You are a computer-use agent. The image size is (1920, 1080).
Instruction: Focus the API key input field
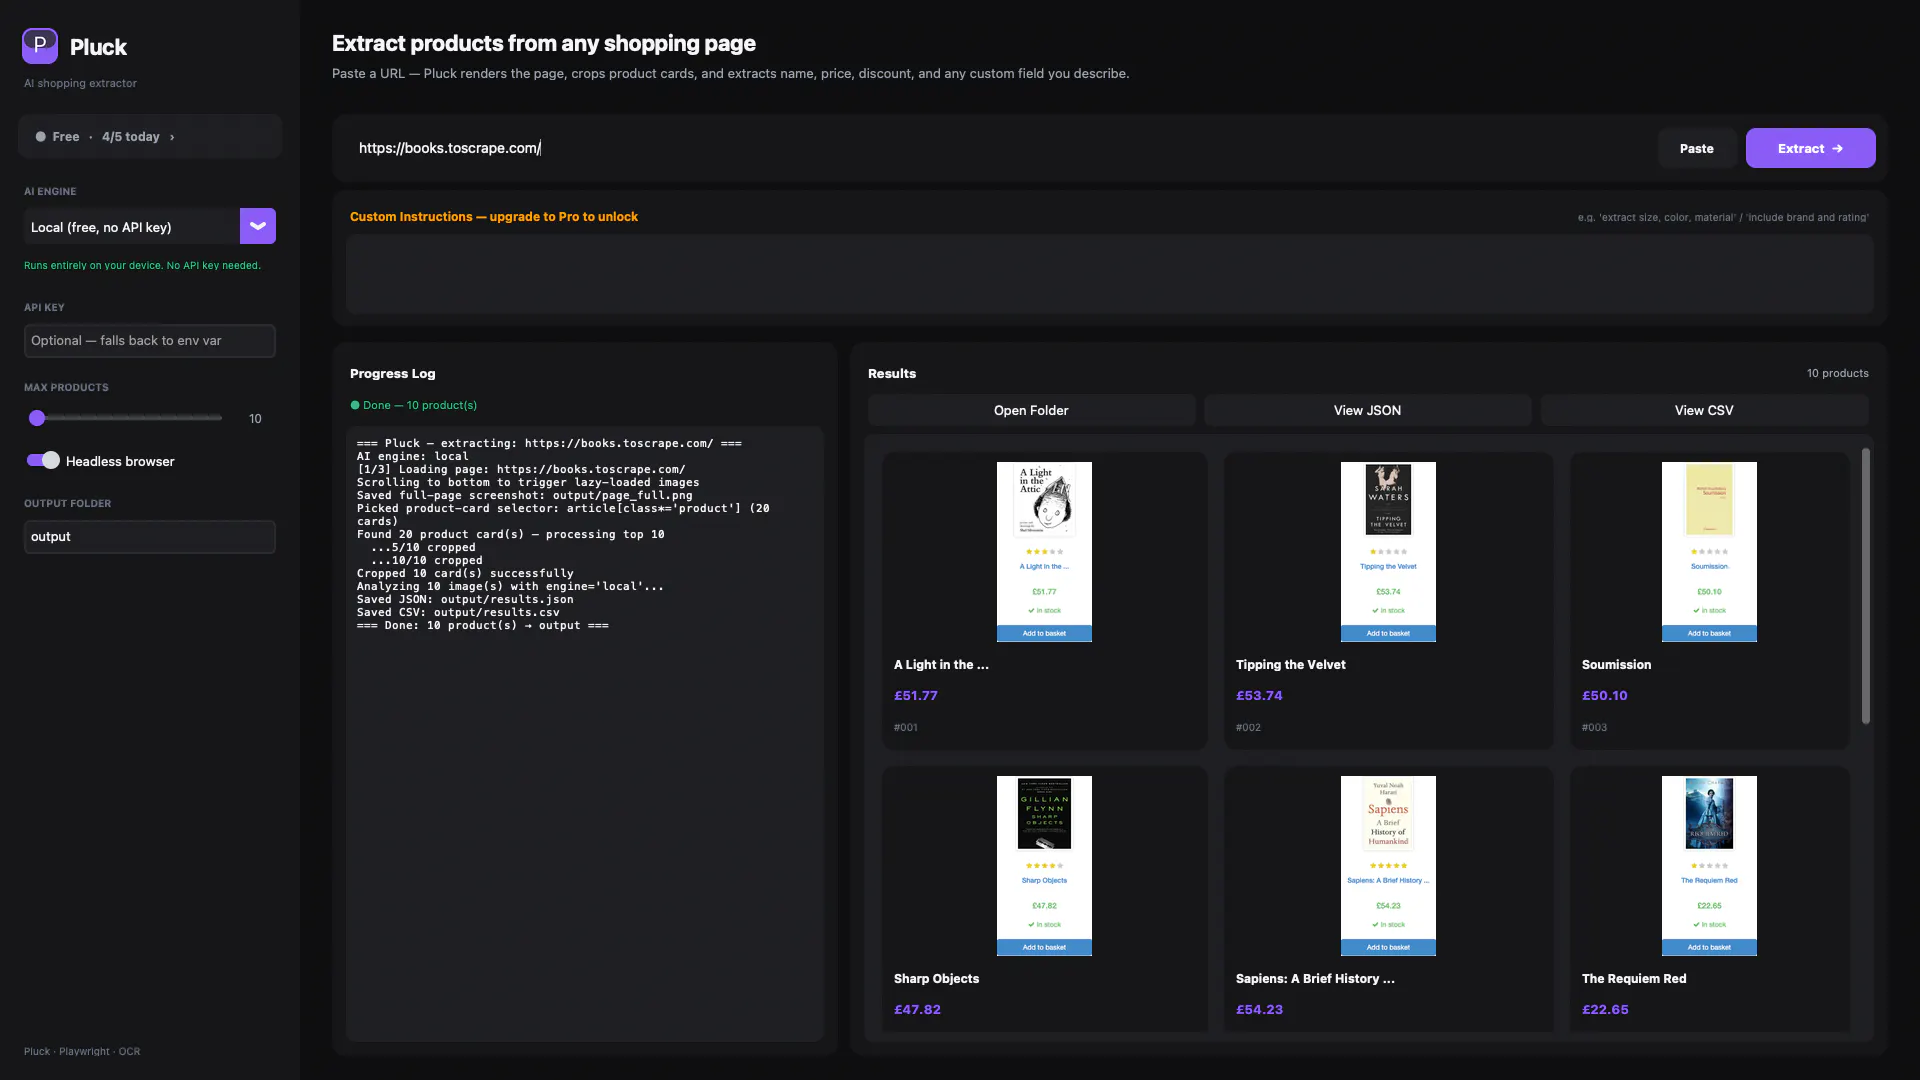click(150, 340)
